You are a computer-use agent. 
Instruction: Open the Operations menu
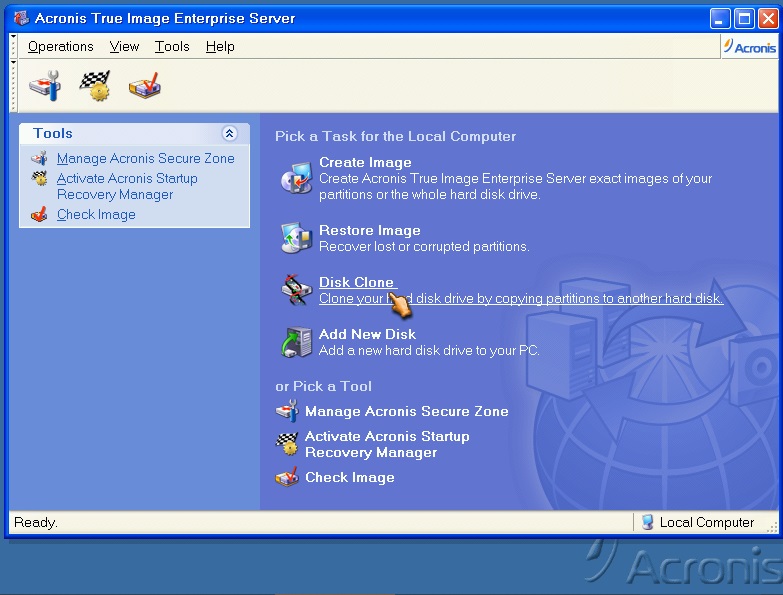point(60,46)
